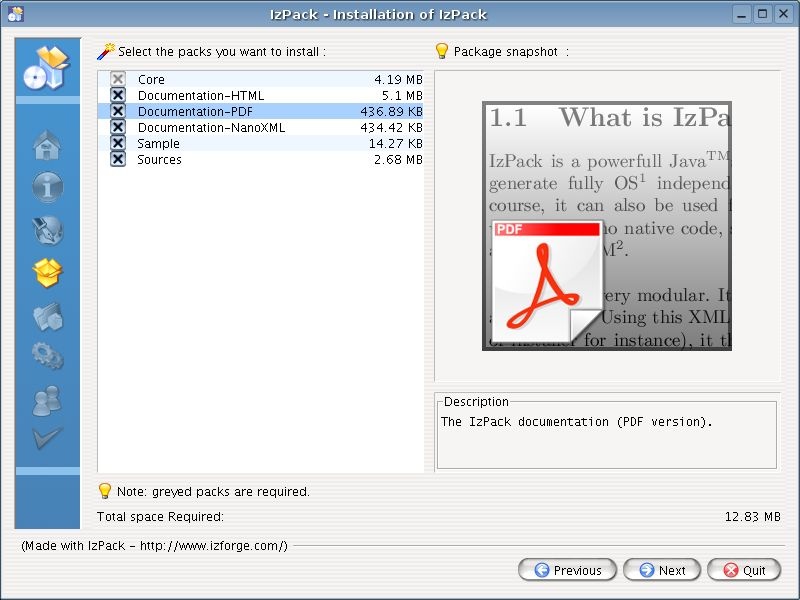Click the 436.89 KB size value
This screenshot has height=600, width=800.
(391, 112)
